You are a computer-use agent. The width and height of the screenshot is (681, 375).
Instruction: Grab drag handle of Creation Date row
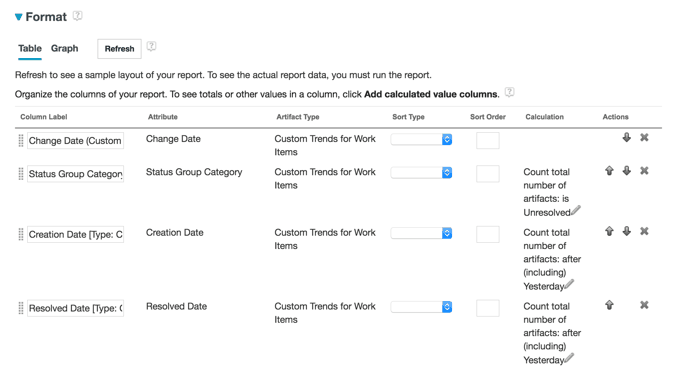point(21,234)
